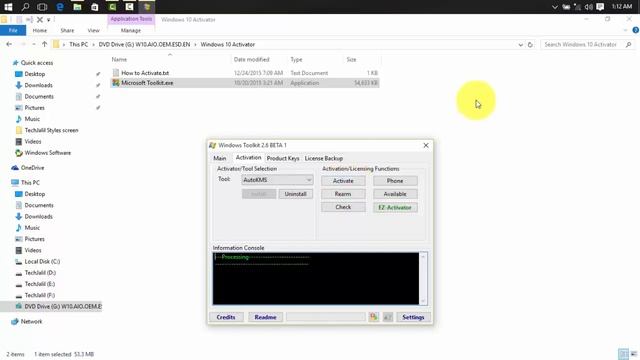The image size is (640, 360).
Task: Open TechJalil Styles screen folder
Action: [x=51, y=130]
